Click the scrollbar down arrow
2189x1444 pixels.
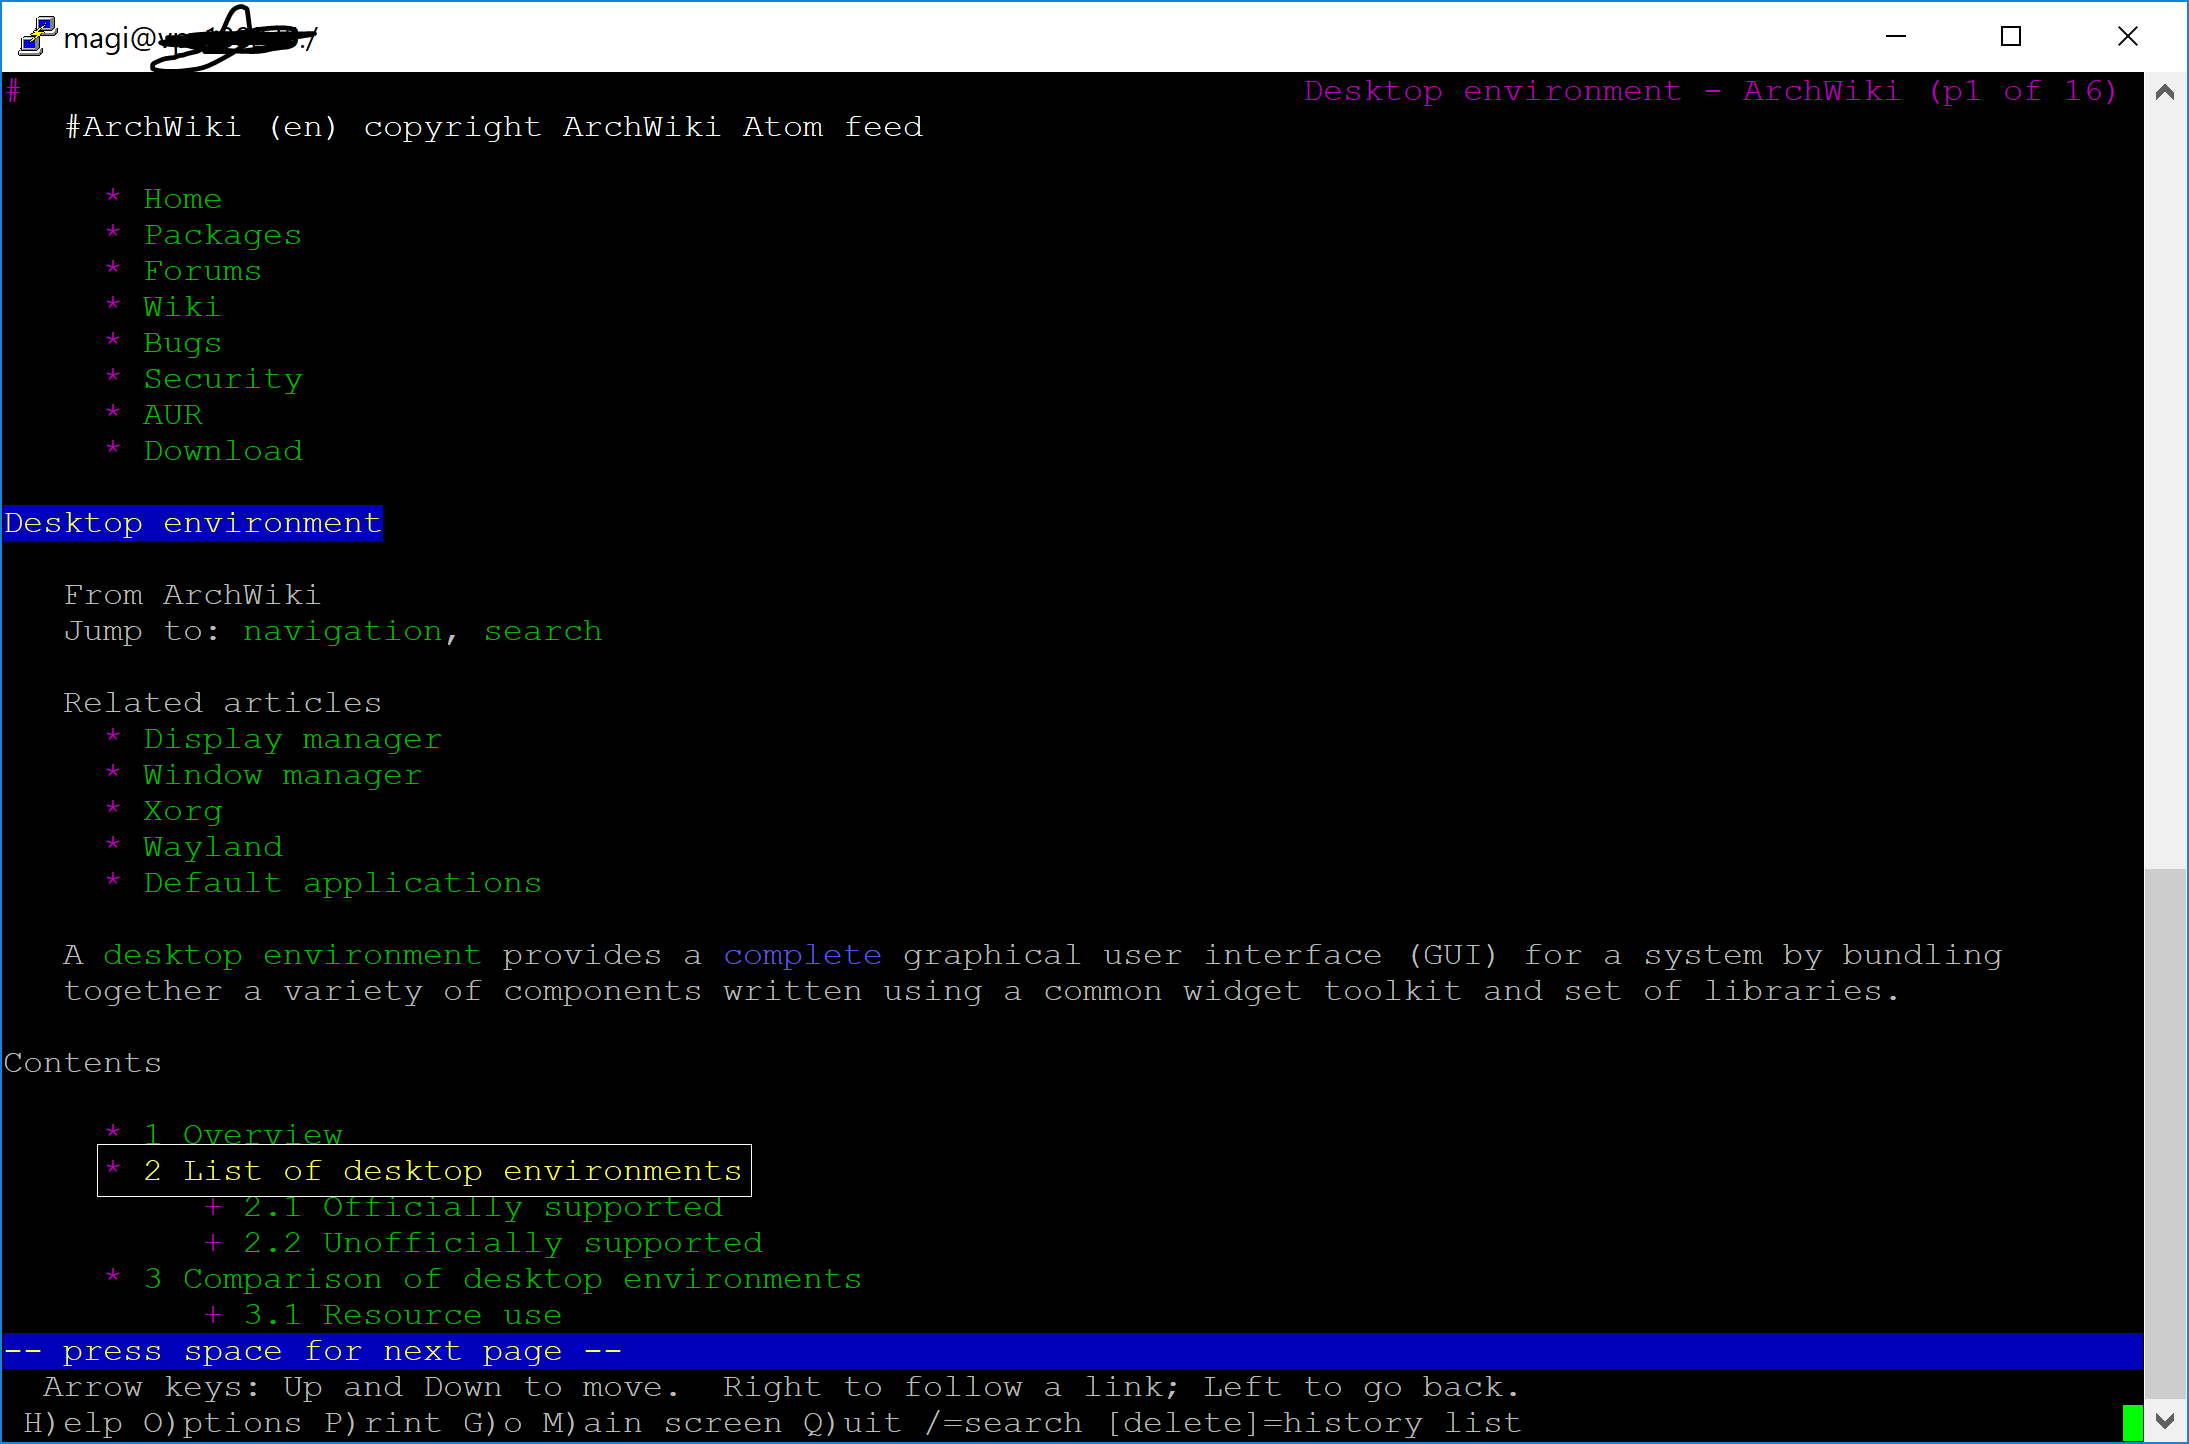click(2165, 1421)
